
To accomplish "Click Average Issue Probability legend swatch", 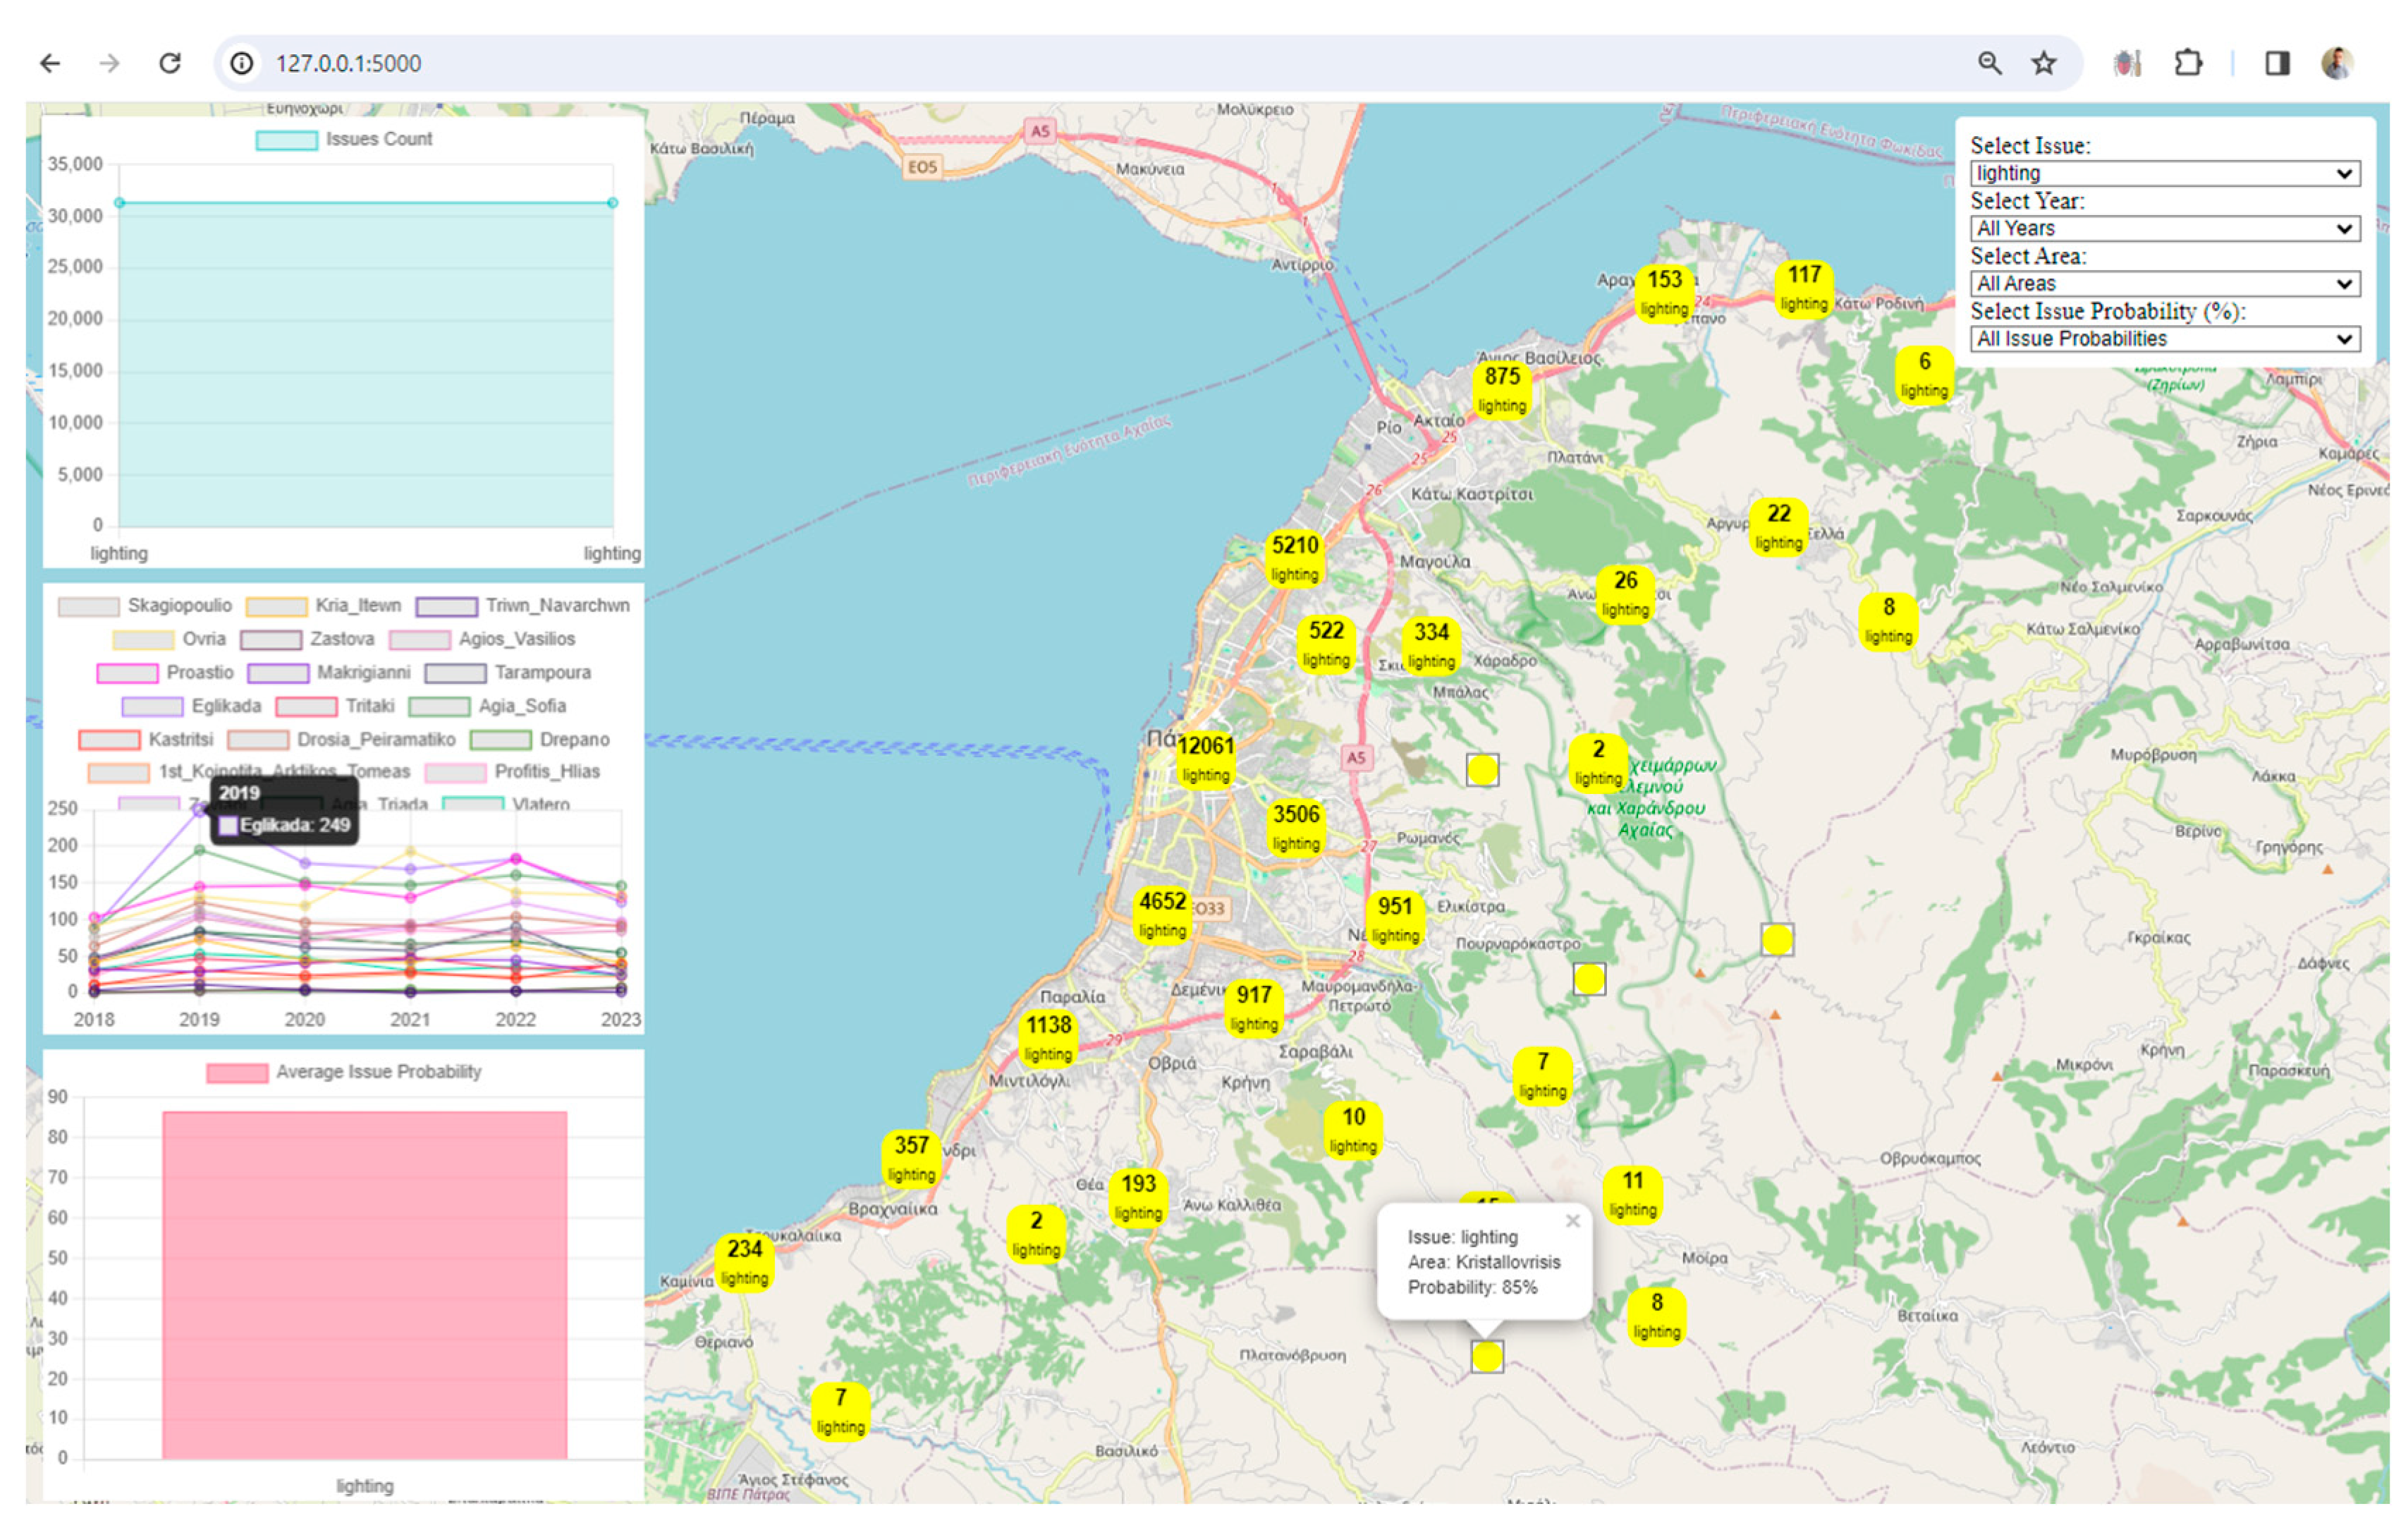I will (237, 1072).
